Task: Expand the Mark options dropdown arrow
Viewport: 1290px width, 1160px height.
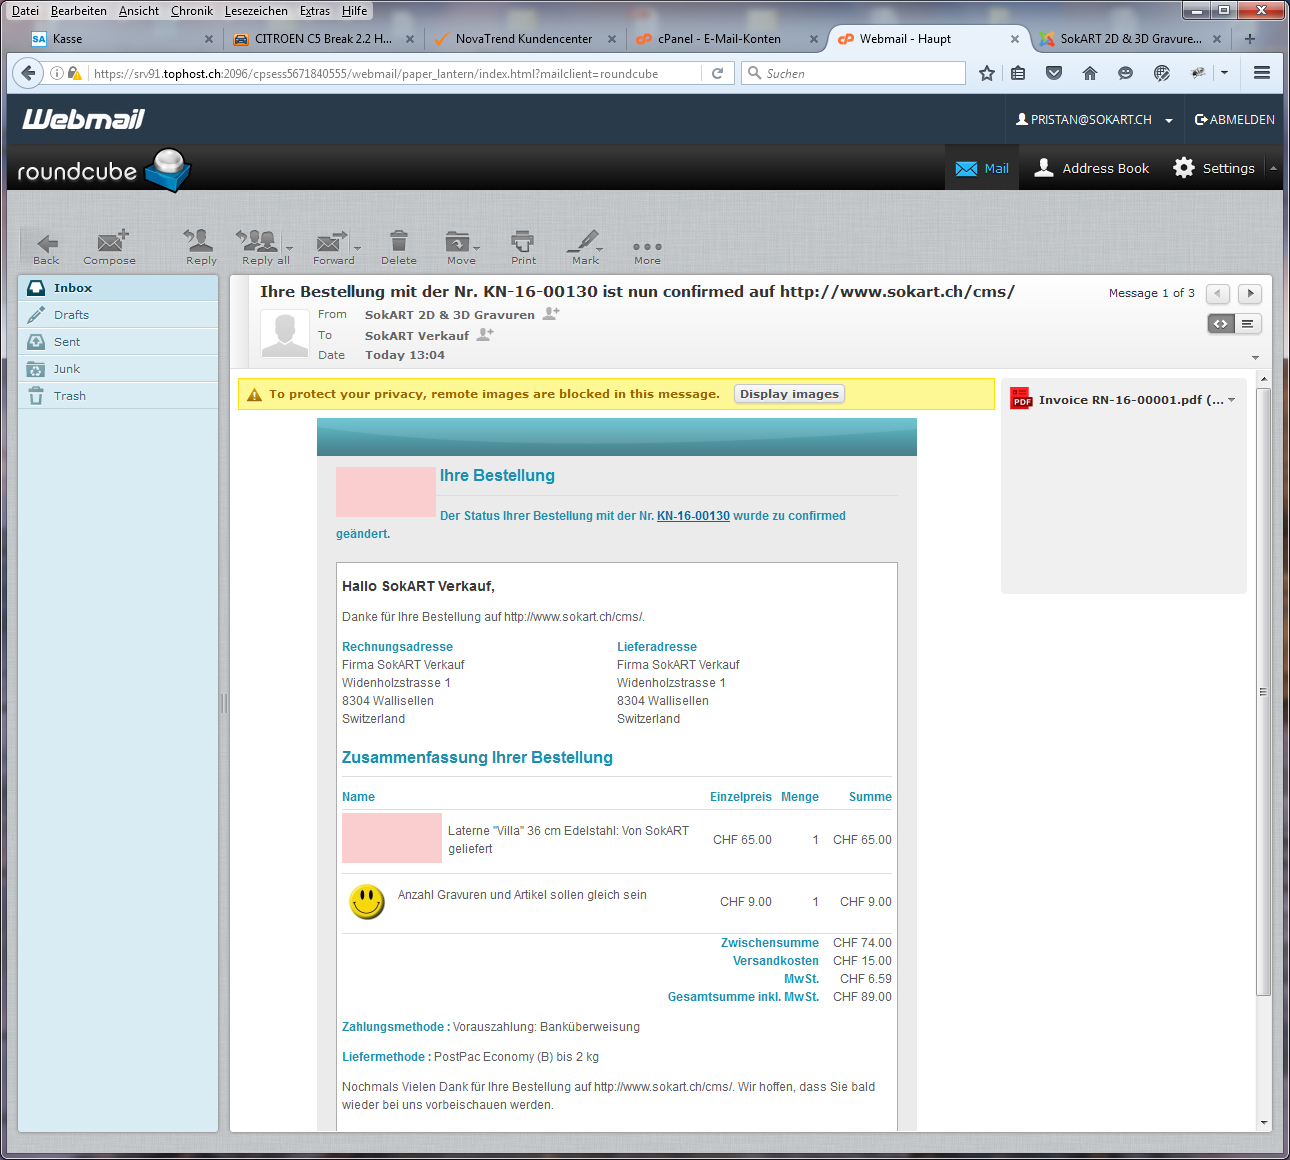Action: click(x=599, y=248)
